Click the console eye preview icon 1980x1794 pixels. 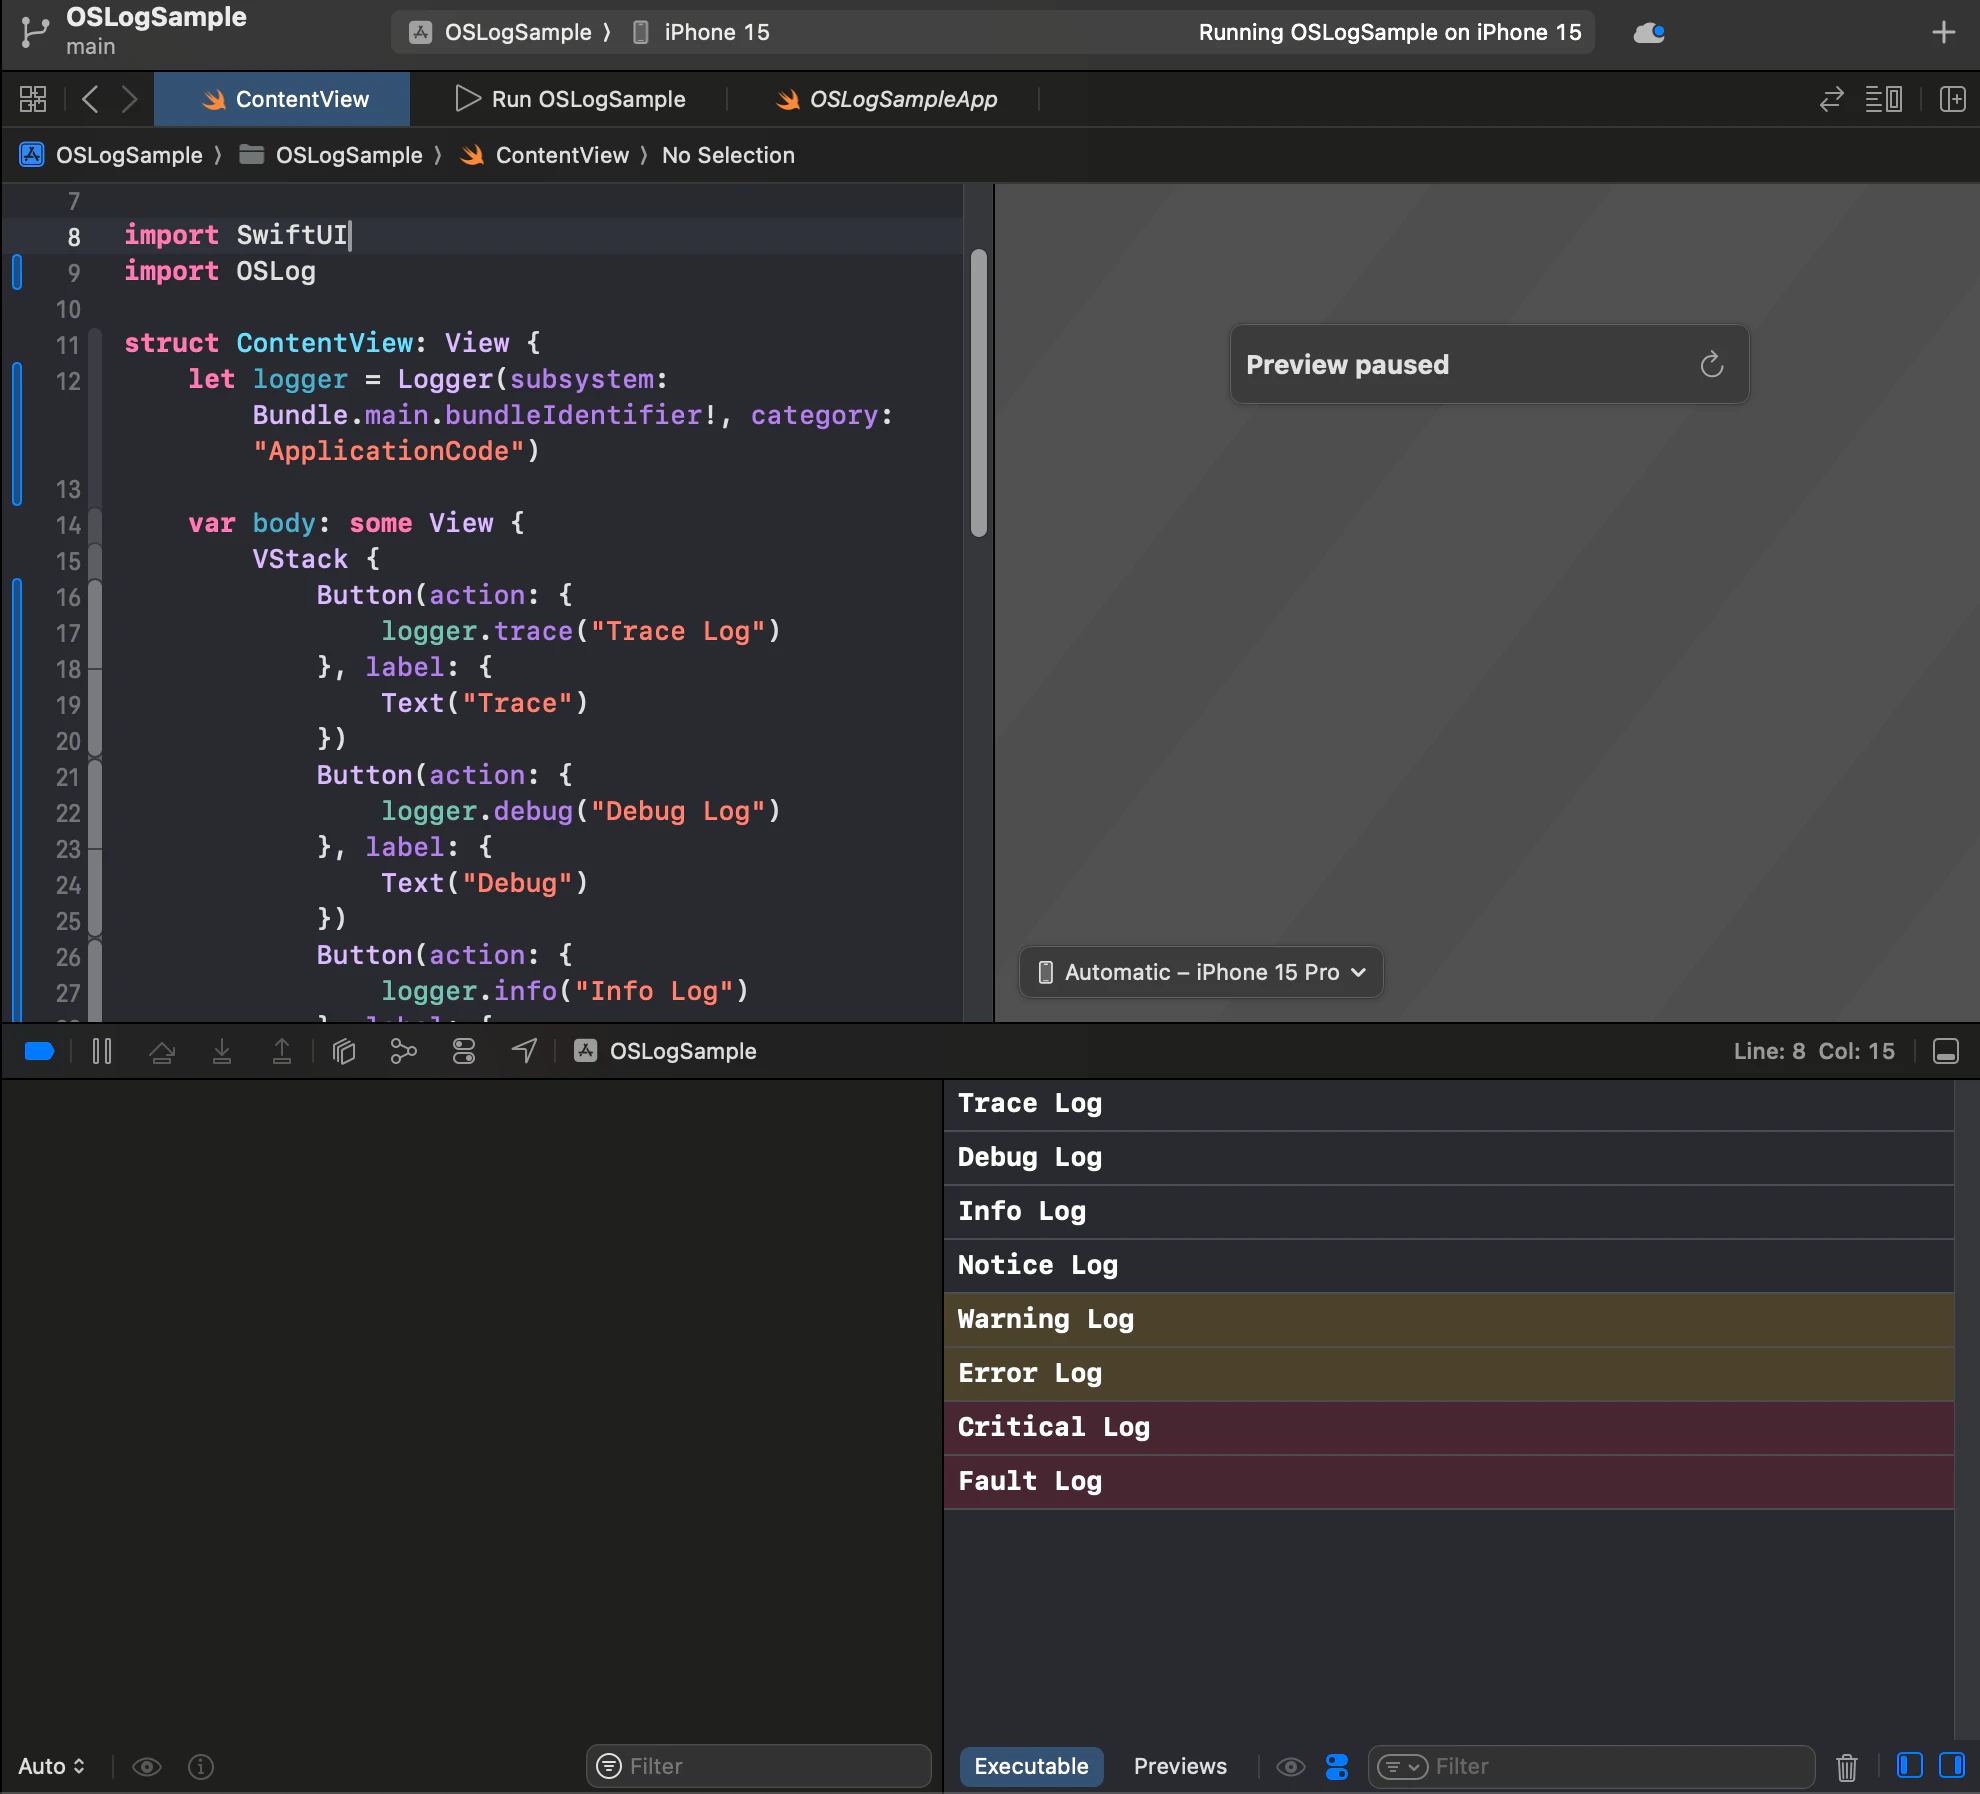(x=1291, y=1767)
